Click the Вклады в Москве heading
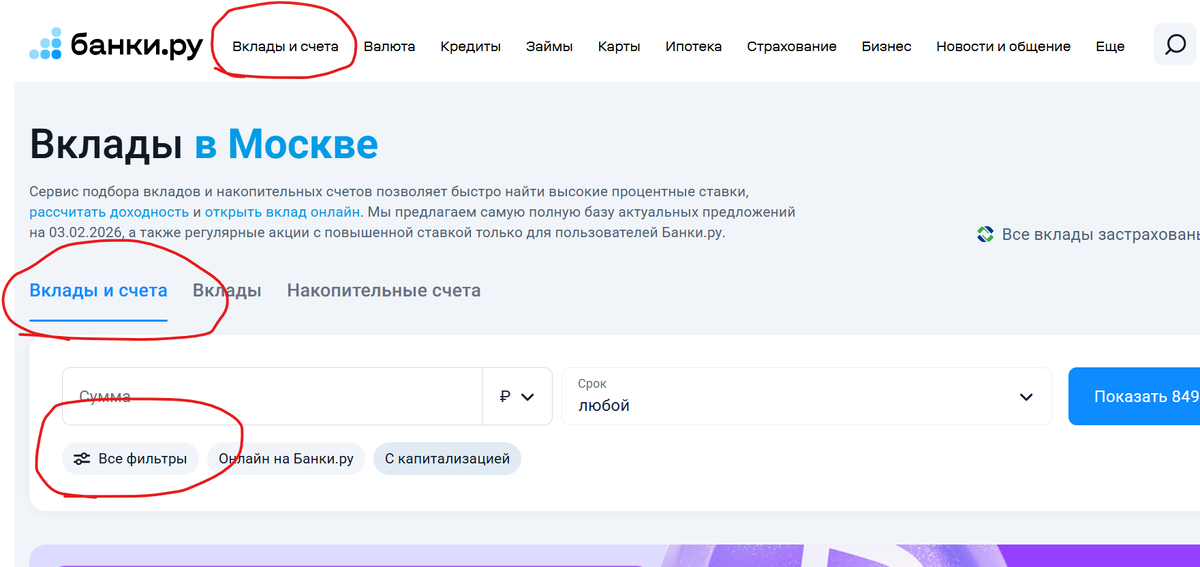1200x567 pixels. click(204, 145)
